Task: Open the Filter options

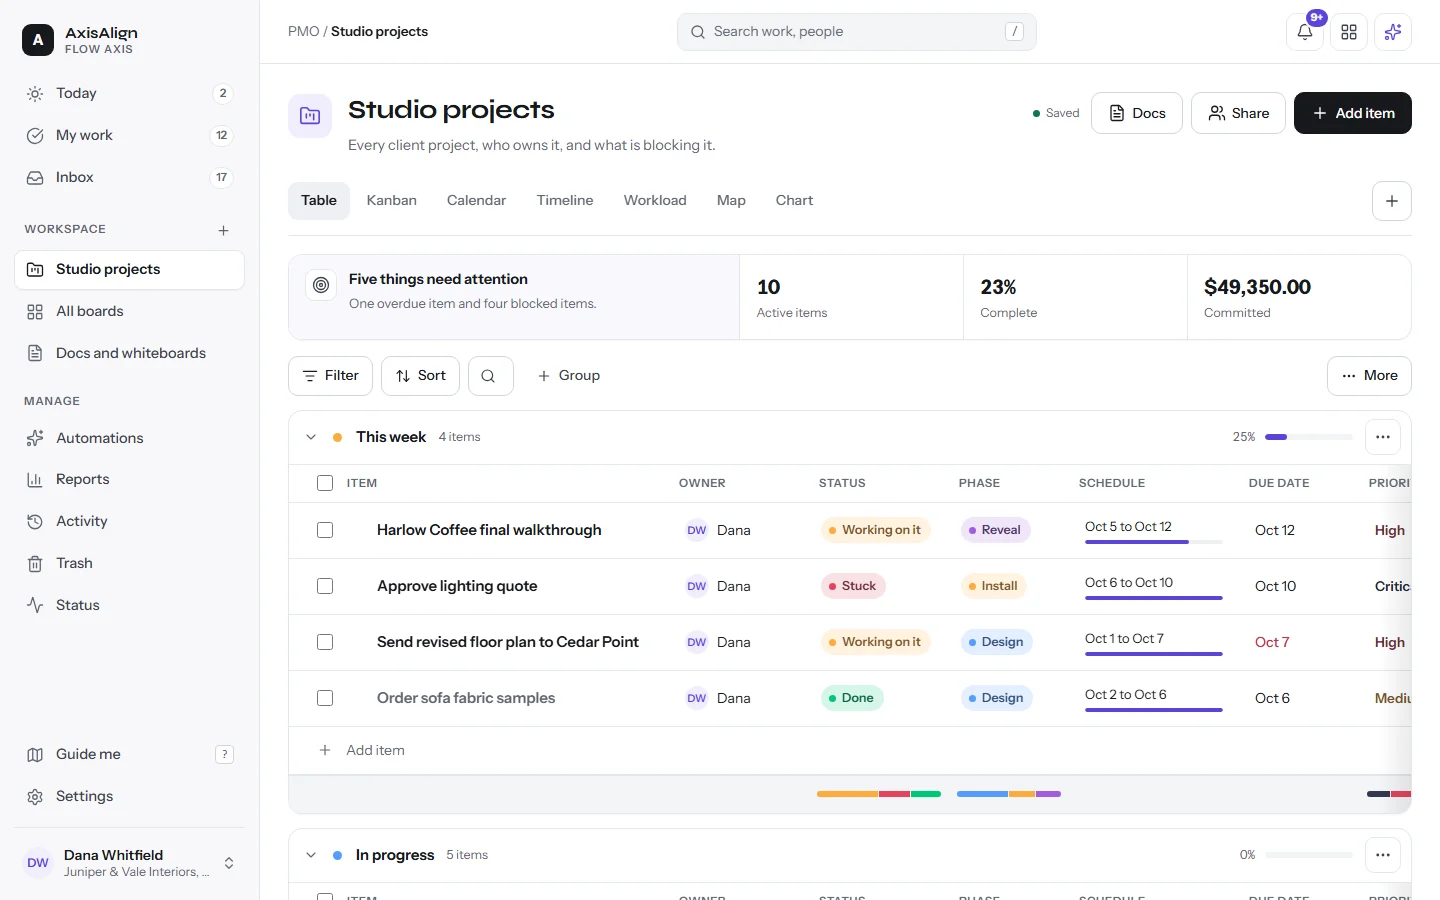Action: click(x=330, y=376)
